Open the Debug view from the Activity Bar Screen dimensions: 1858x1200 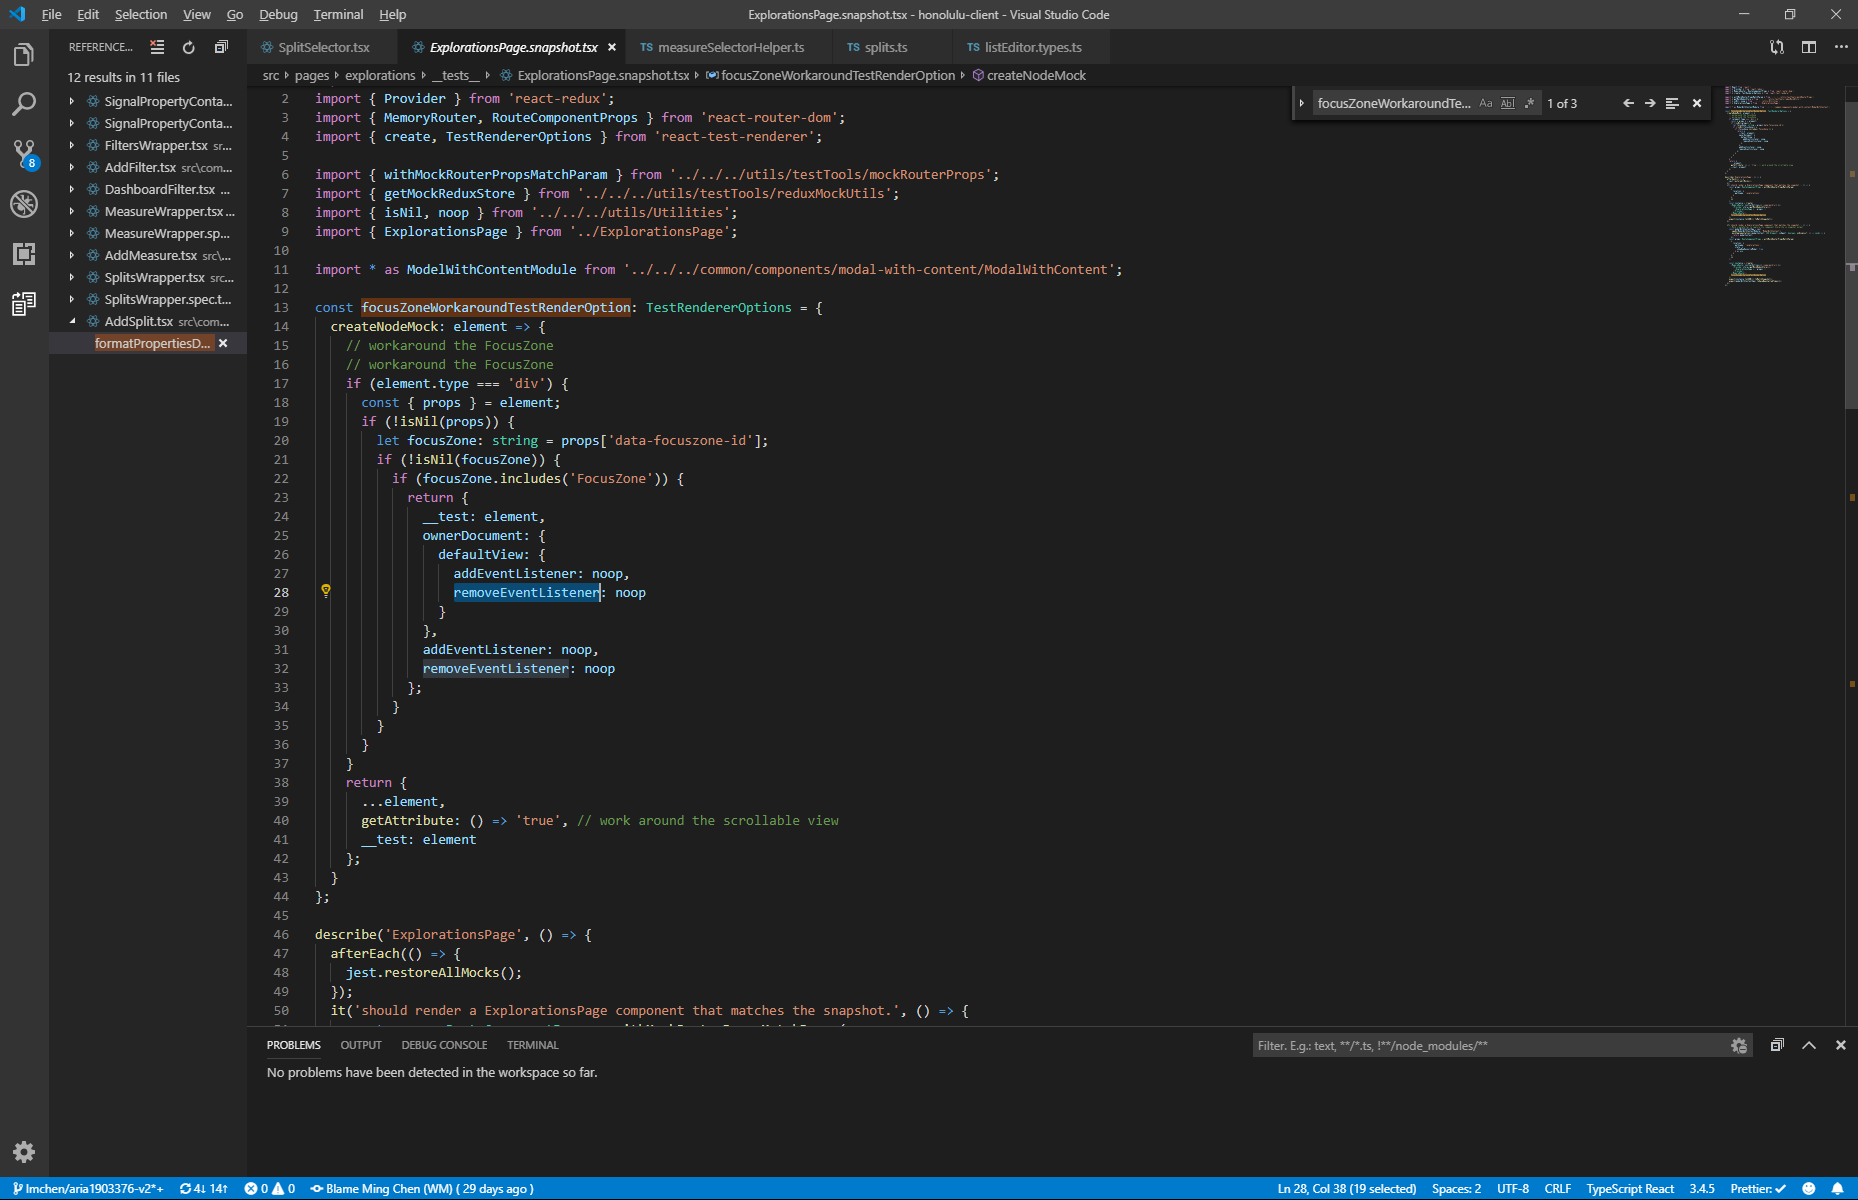pyautogui.click(x=24, y=204)
